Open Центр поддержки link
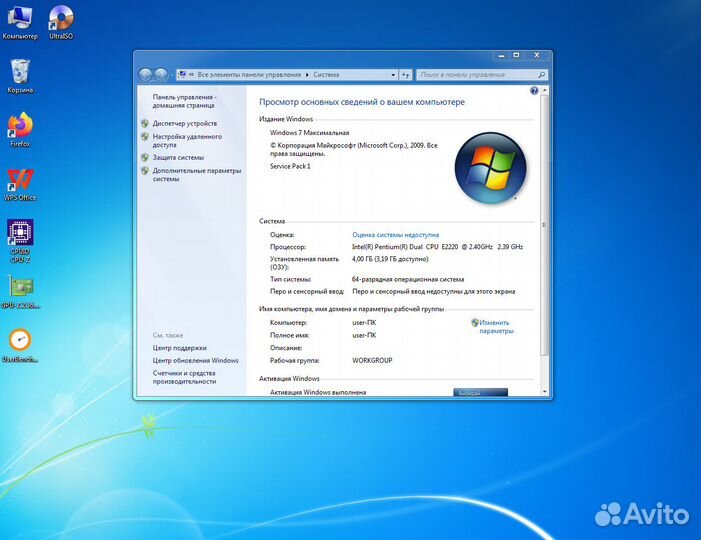 coord(179,348)
